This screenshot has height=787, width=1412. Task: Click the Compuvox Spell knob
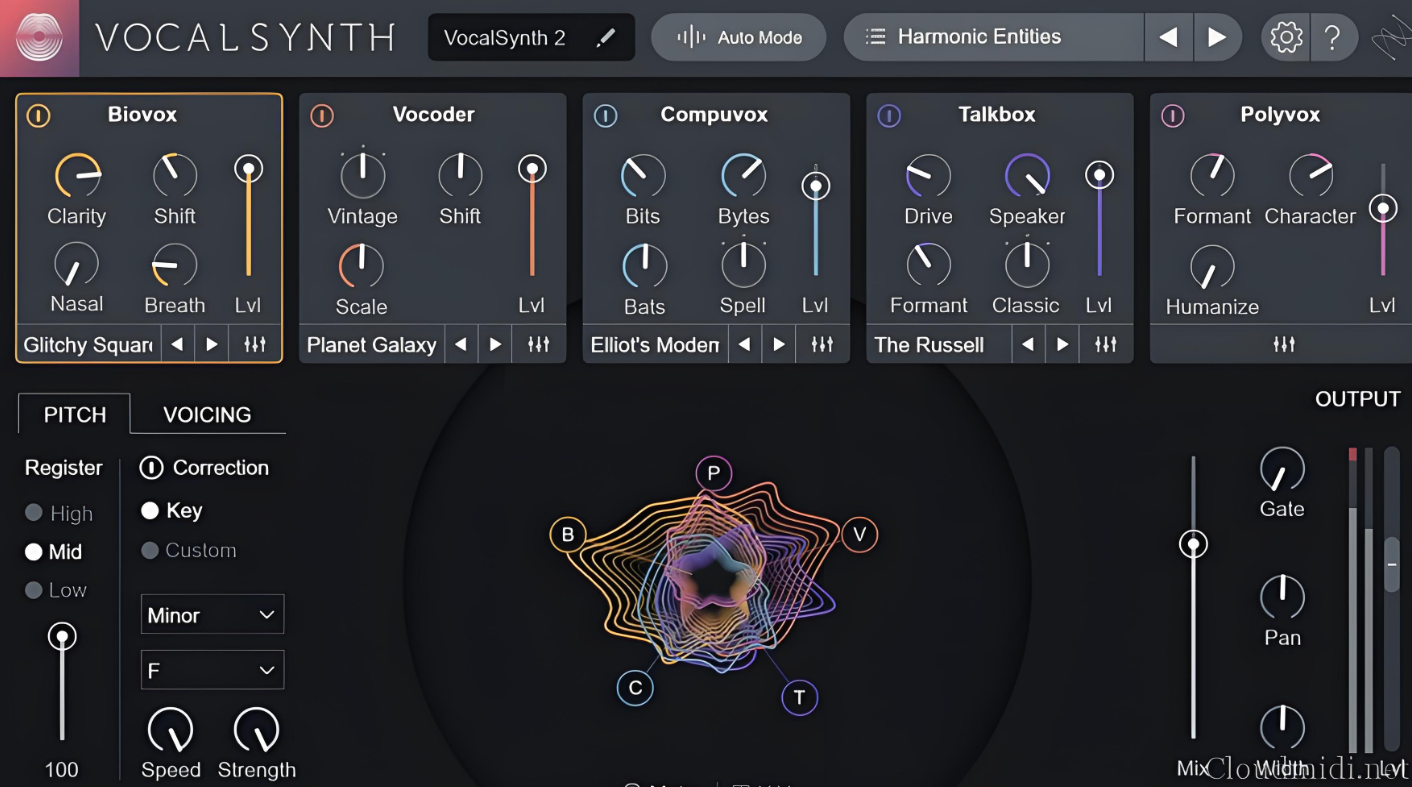pyautogui.click(x=743, y=265)
